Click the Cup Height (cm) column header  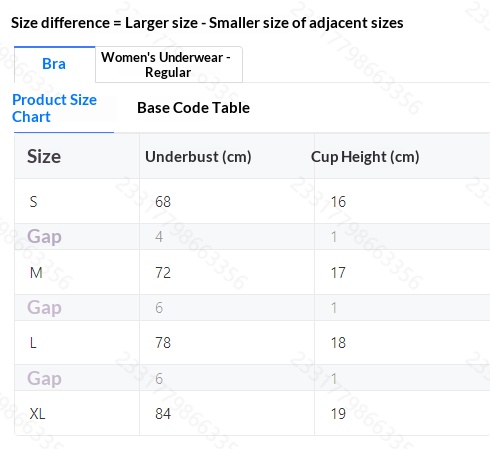coord(365,157)
